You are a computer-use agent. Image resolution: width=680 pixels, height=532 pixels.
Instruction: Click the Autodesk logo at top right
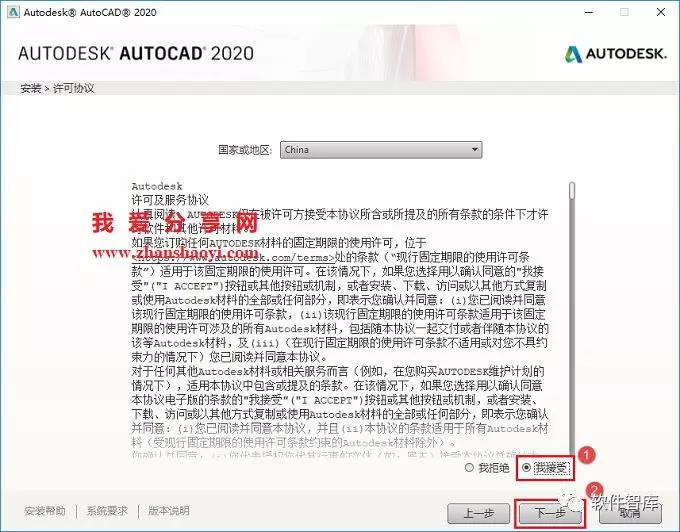(615, 54)
